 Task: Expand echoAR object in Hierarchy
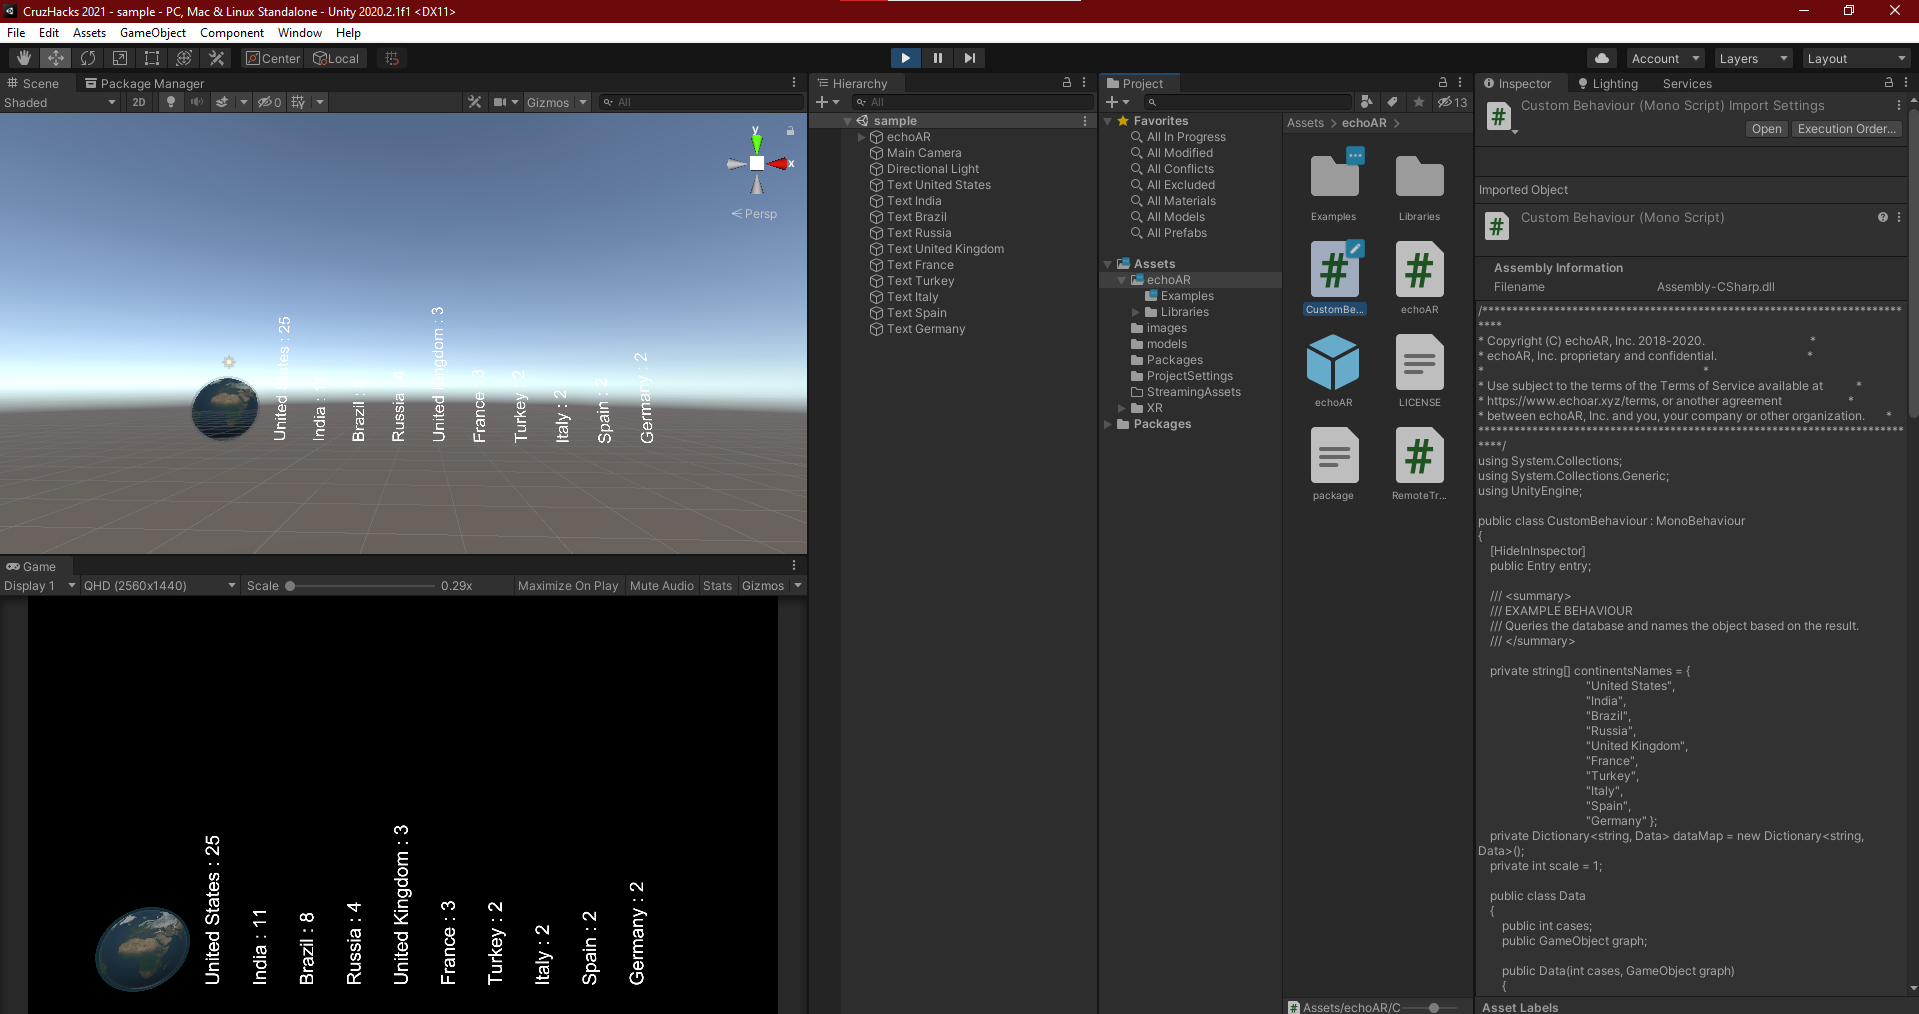[x=861, y=137]
